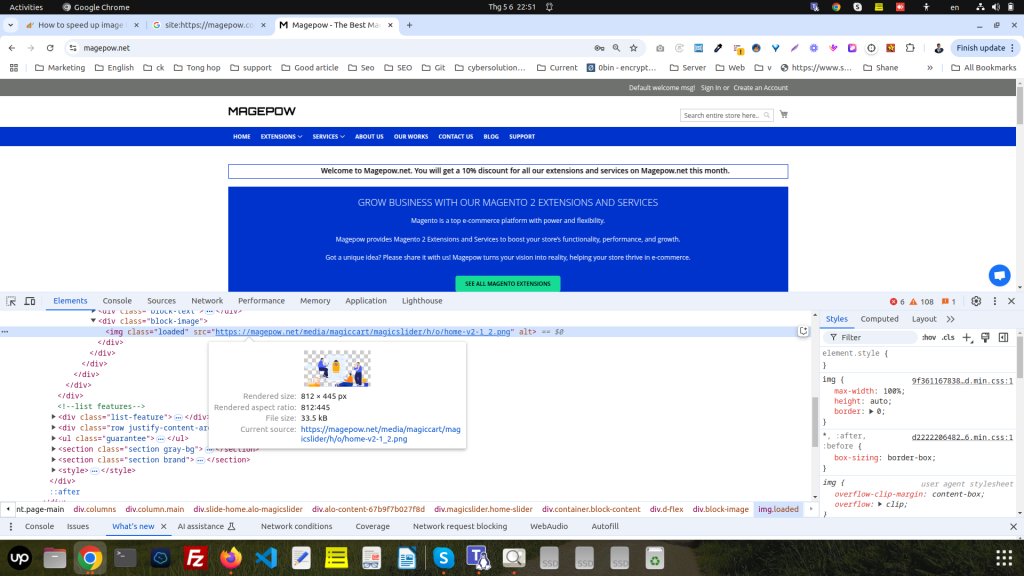Expand the border shorthand property in Styles
Image resolution: width=1024 pixels, height=576 pixels.
click(871, 411)
